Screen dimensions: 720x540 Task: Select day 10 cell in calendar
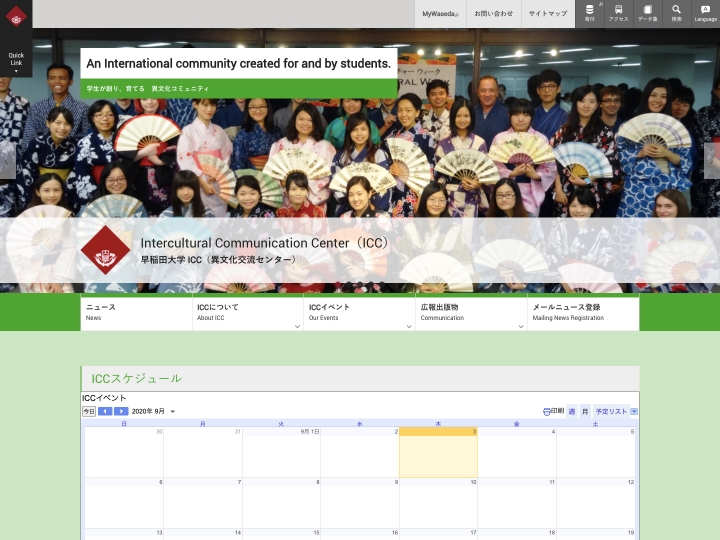coord(438,503)
